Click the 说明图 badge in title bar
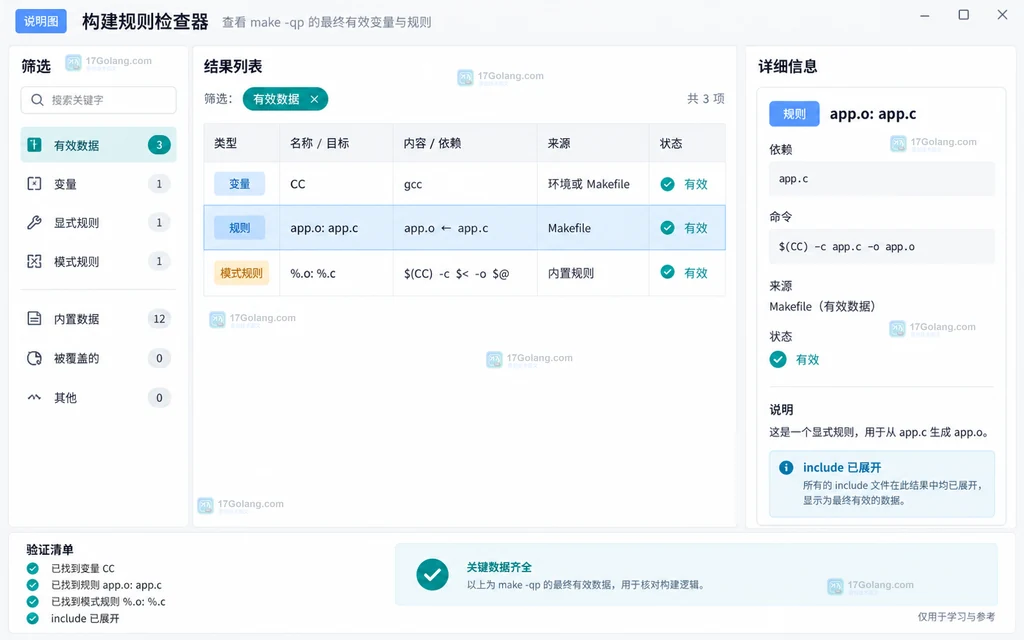 pos(41,21)
